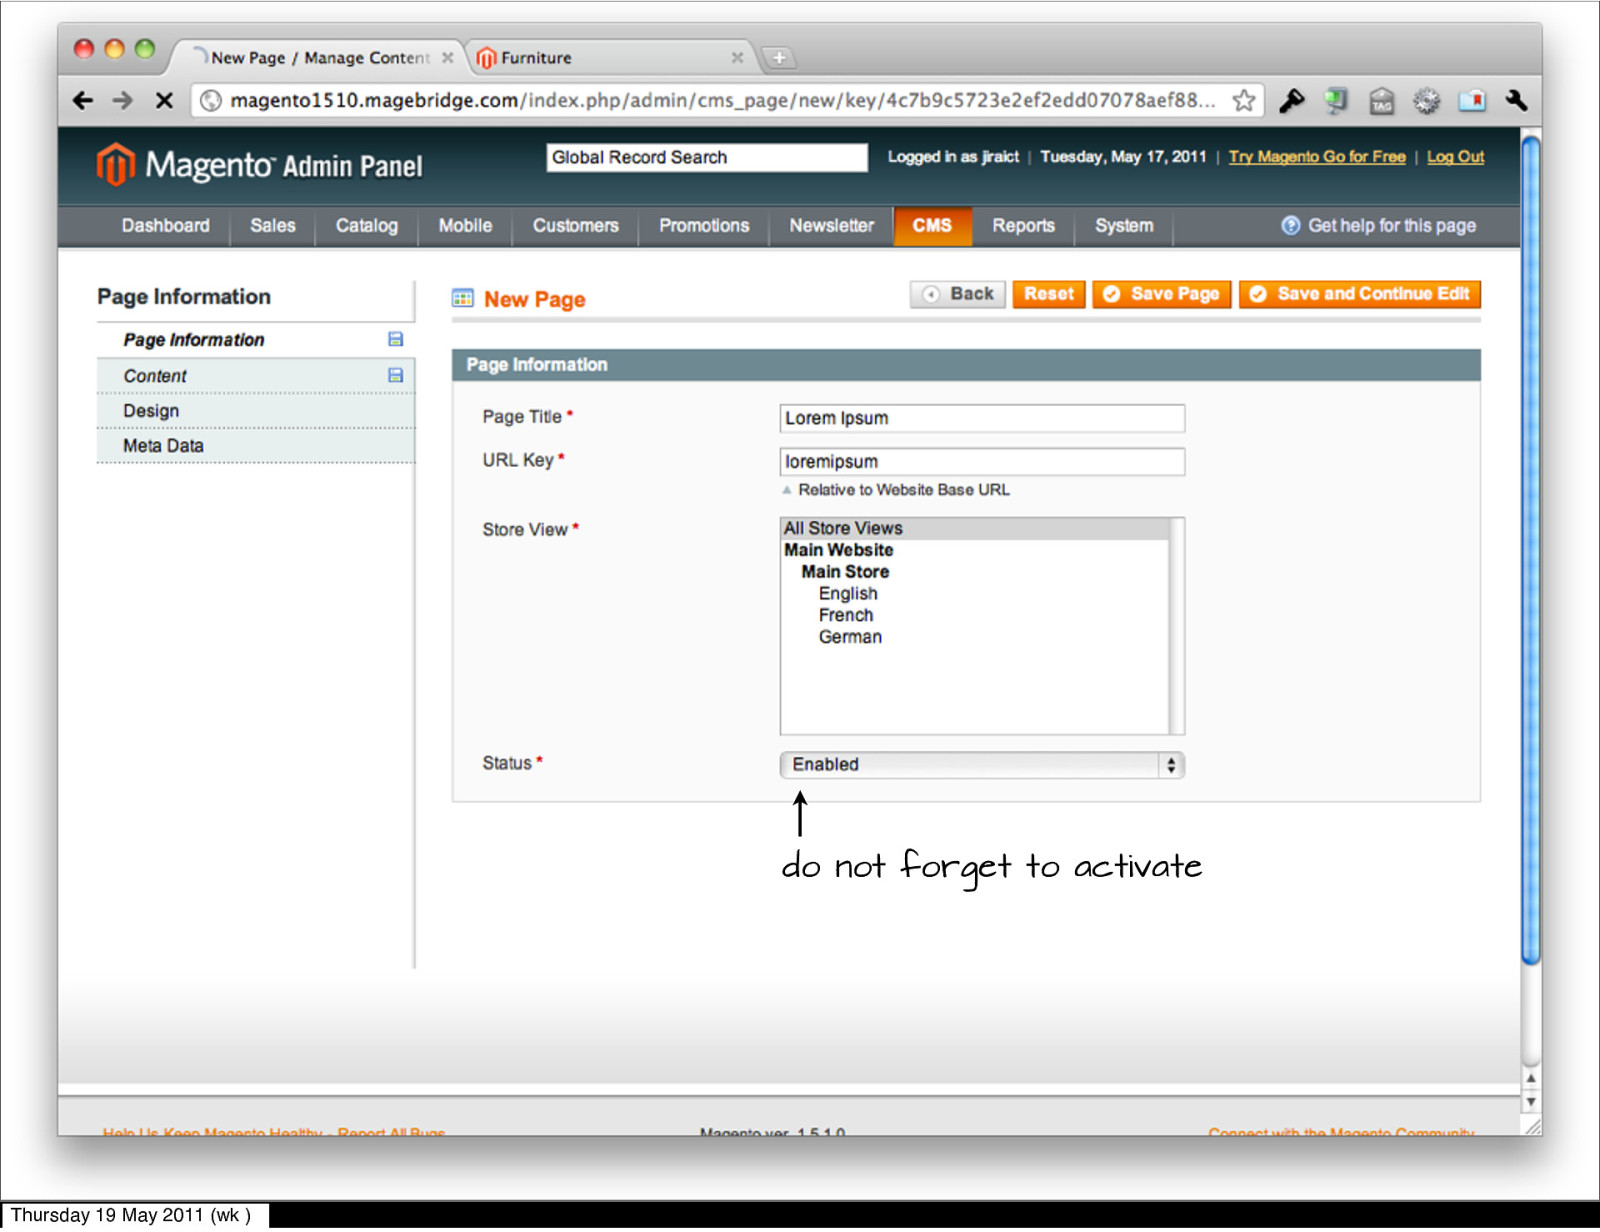This screenshot has height=1232, width=1600.
Task: Open the Promotions menu
Action: click(x=704, y=225)
